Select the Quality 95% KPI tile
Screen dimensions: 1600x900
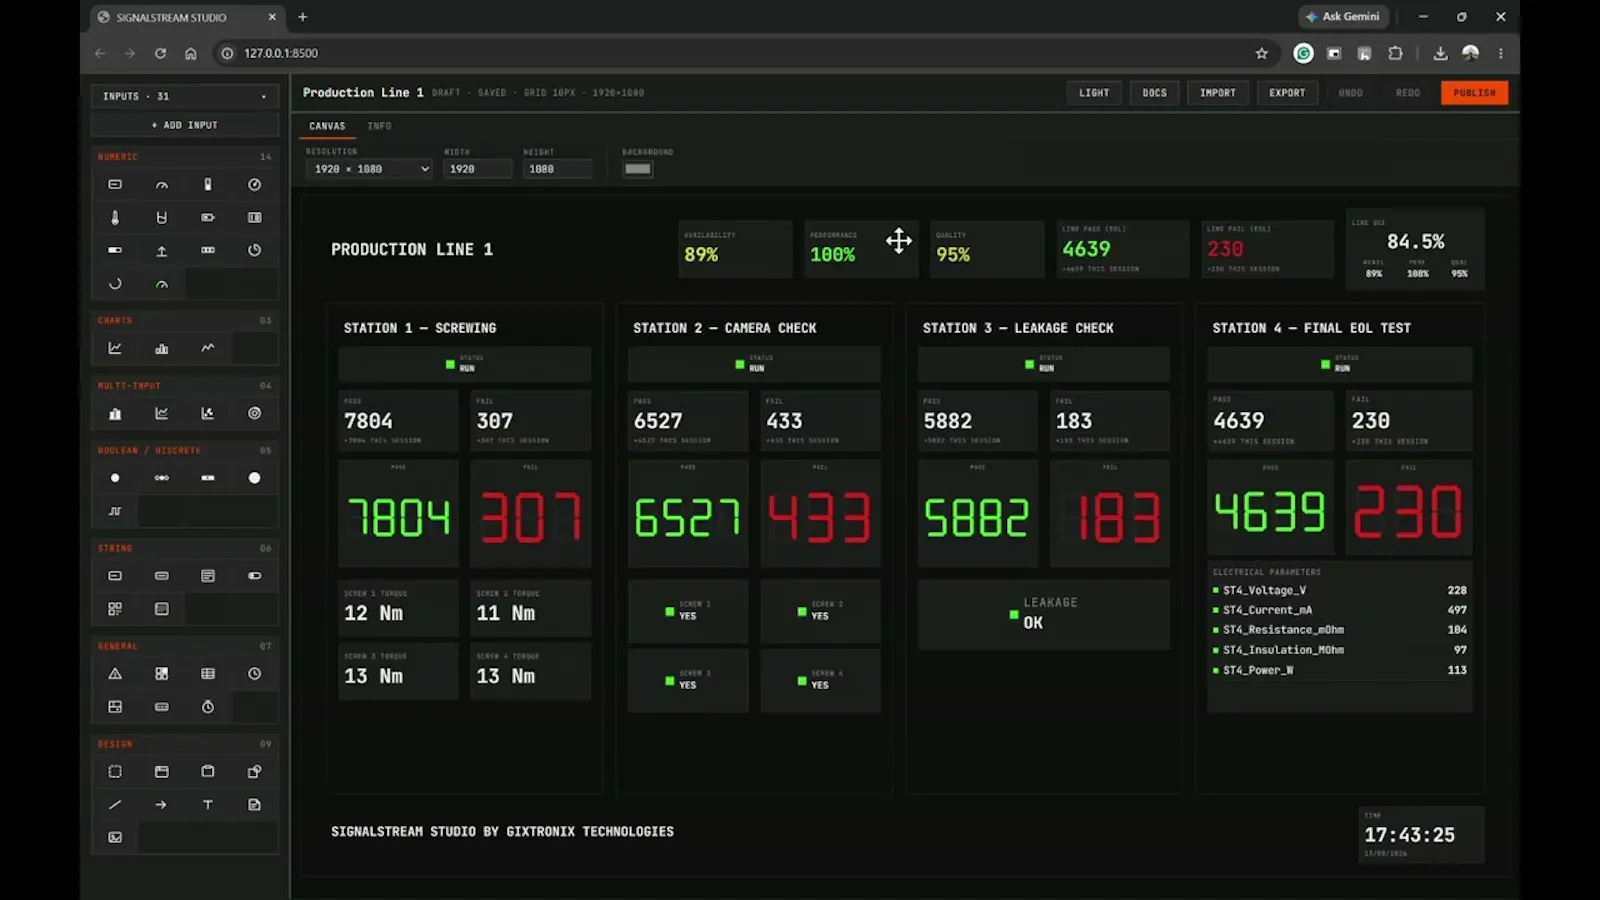(987, 249)
